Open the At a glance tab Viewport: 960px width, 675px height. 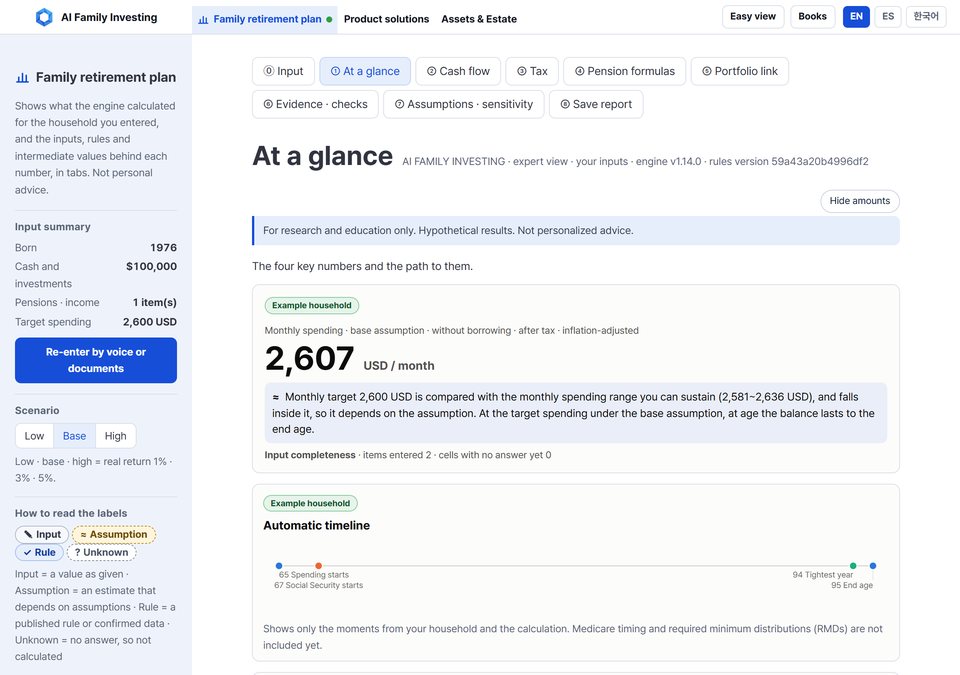[366, 71]
